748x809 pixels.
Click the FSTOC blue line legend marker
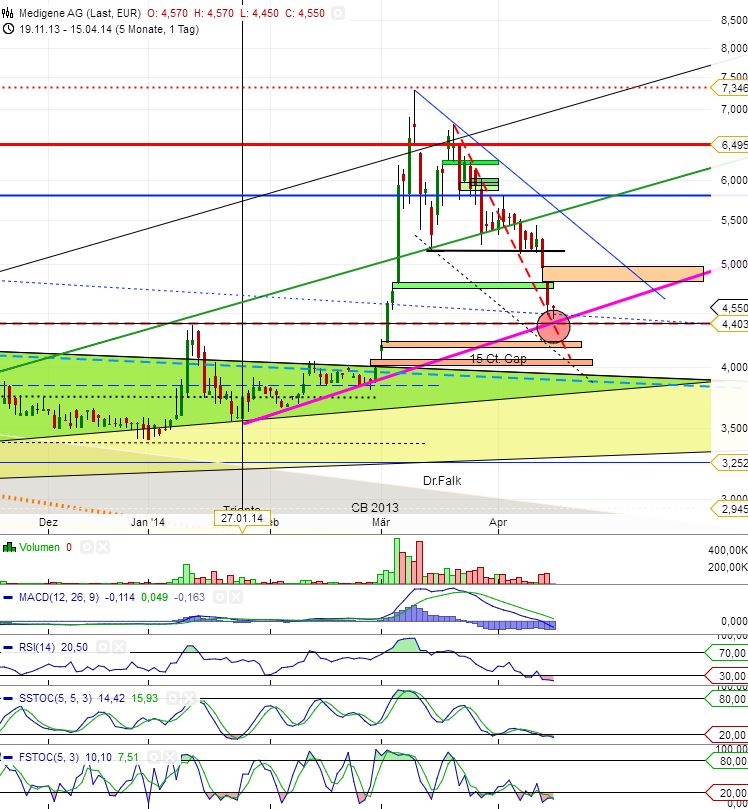[8, 757]
